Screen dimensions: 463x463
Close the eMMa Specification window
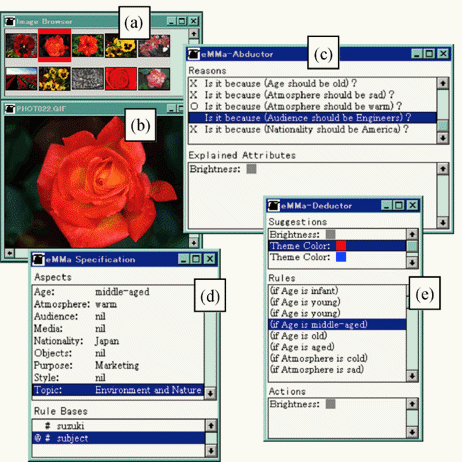click(x=209, y=259)
